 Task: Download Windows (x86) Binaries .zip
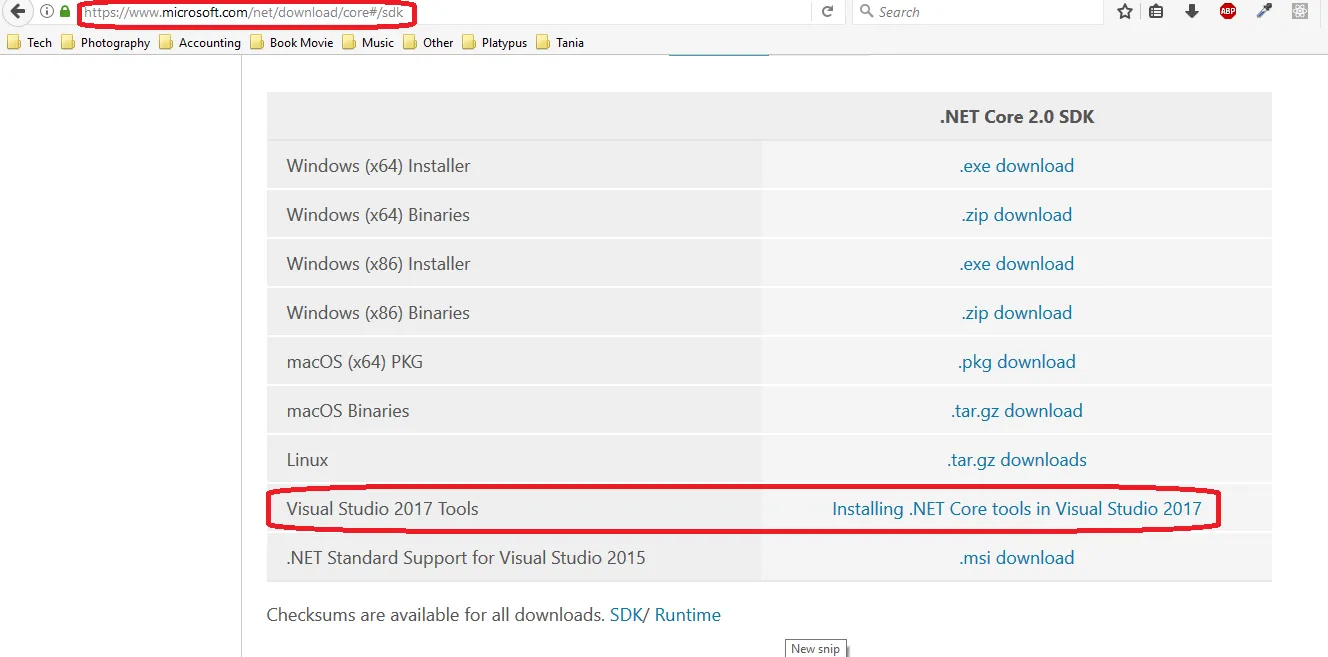[1016, 313]
